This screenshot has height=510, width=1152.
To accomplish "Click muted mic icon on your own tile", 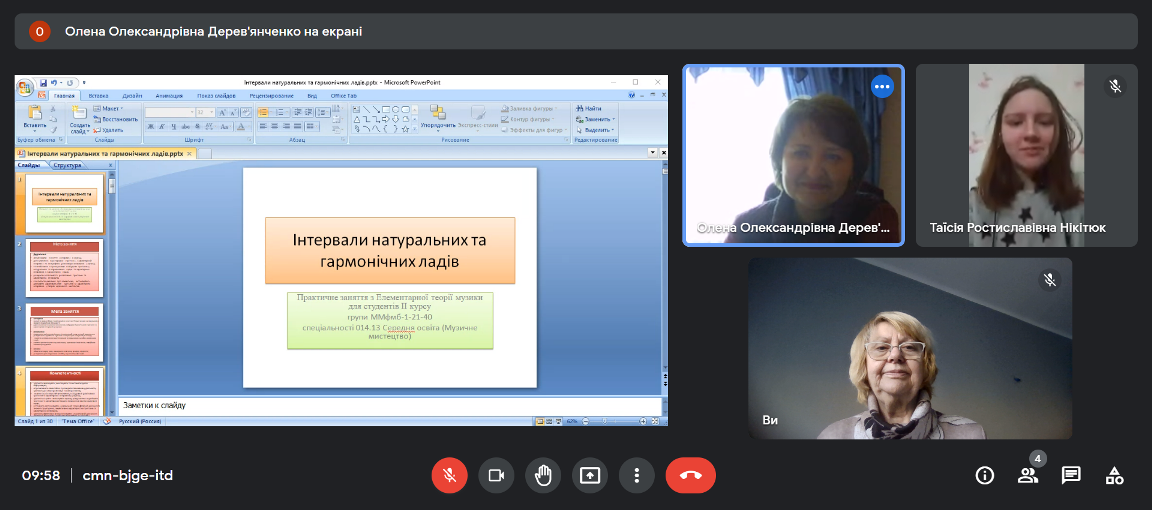I will 1049,280.
